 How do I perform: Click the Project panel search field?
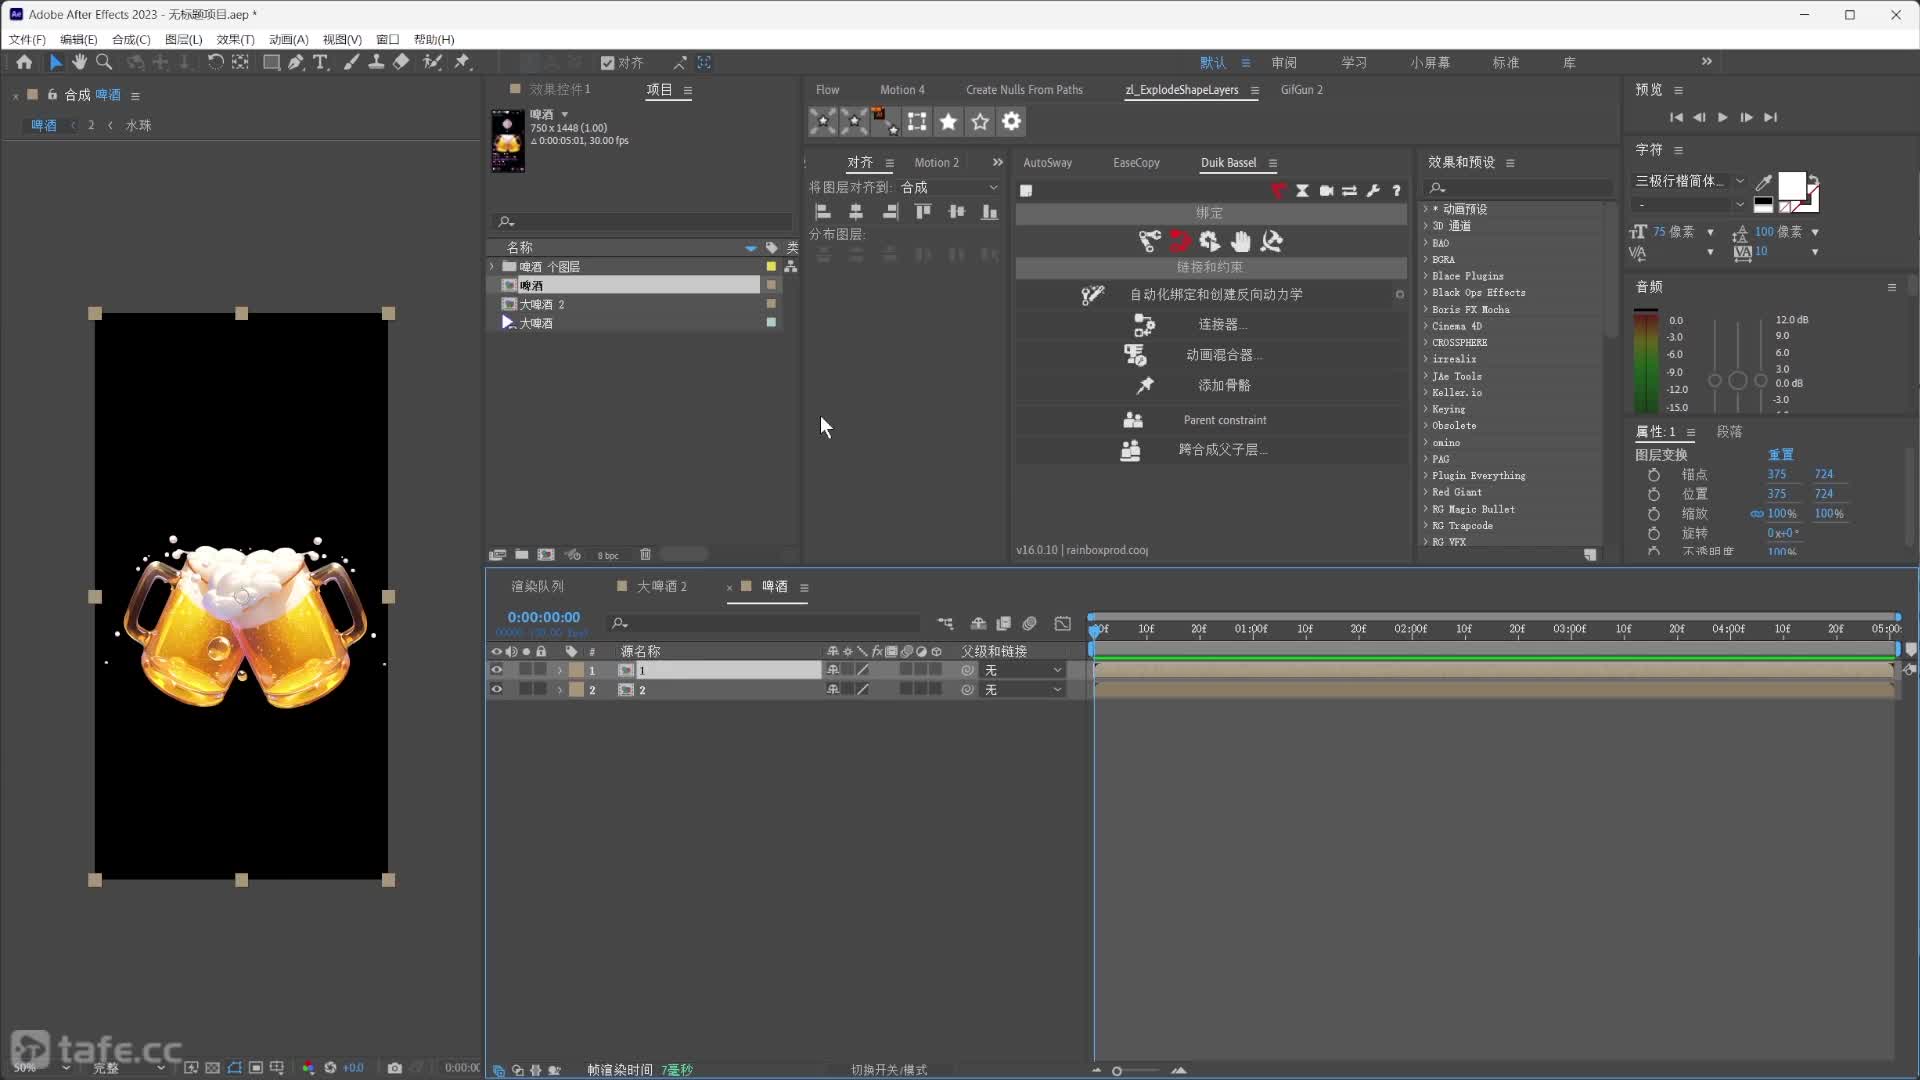(x=643, y=222)
